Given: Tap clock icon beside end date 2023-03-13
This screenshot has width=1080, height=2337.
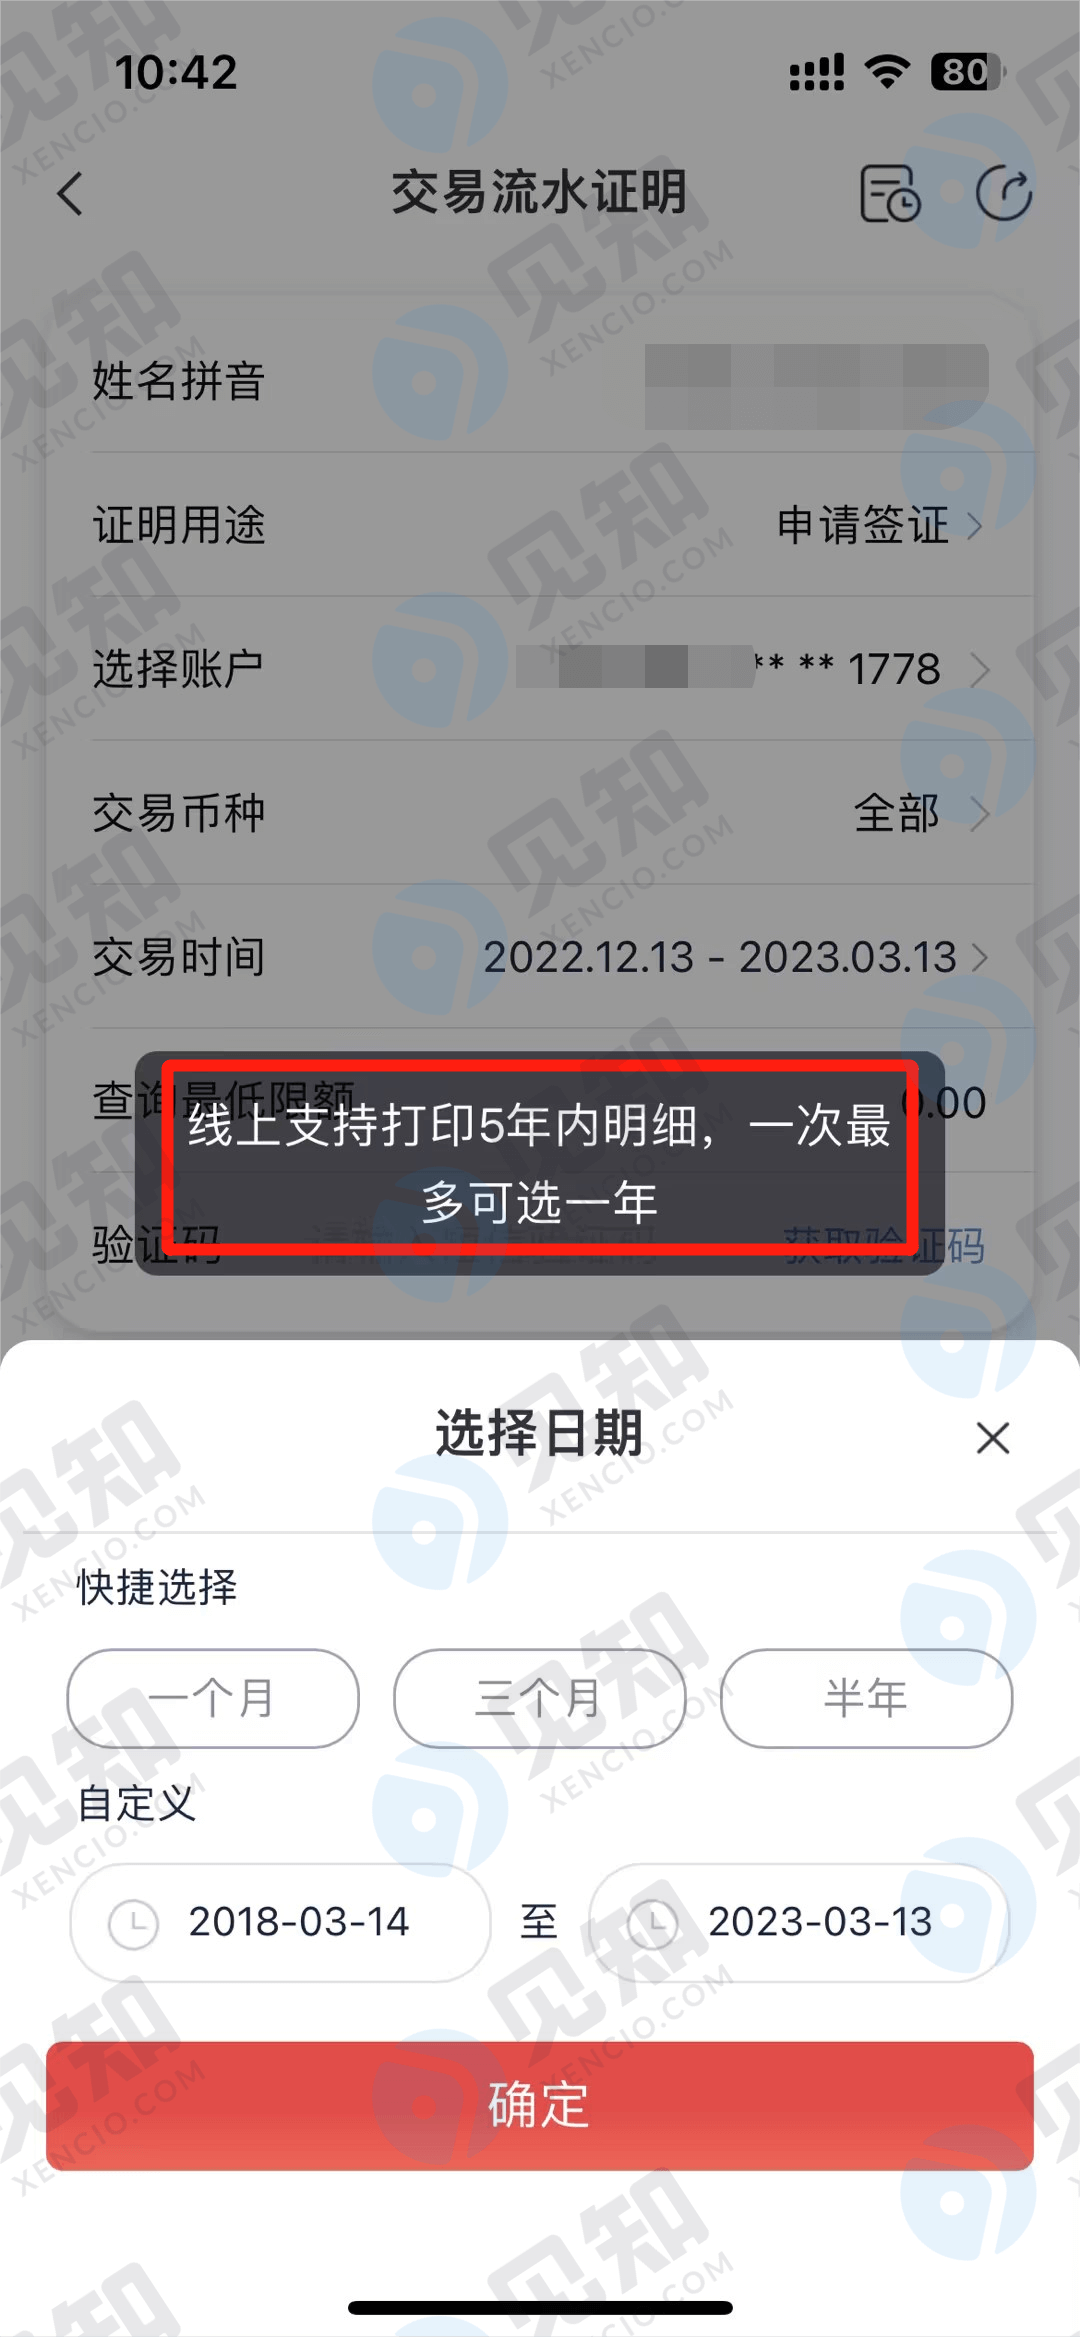Looking at the screenshot, I should click(653, 1923).
